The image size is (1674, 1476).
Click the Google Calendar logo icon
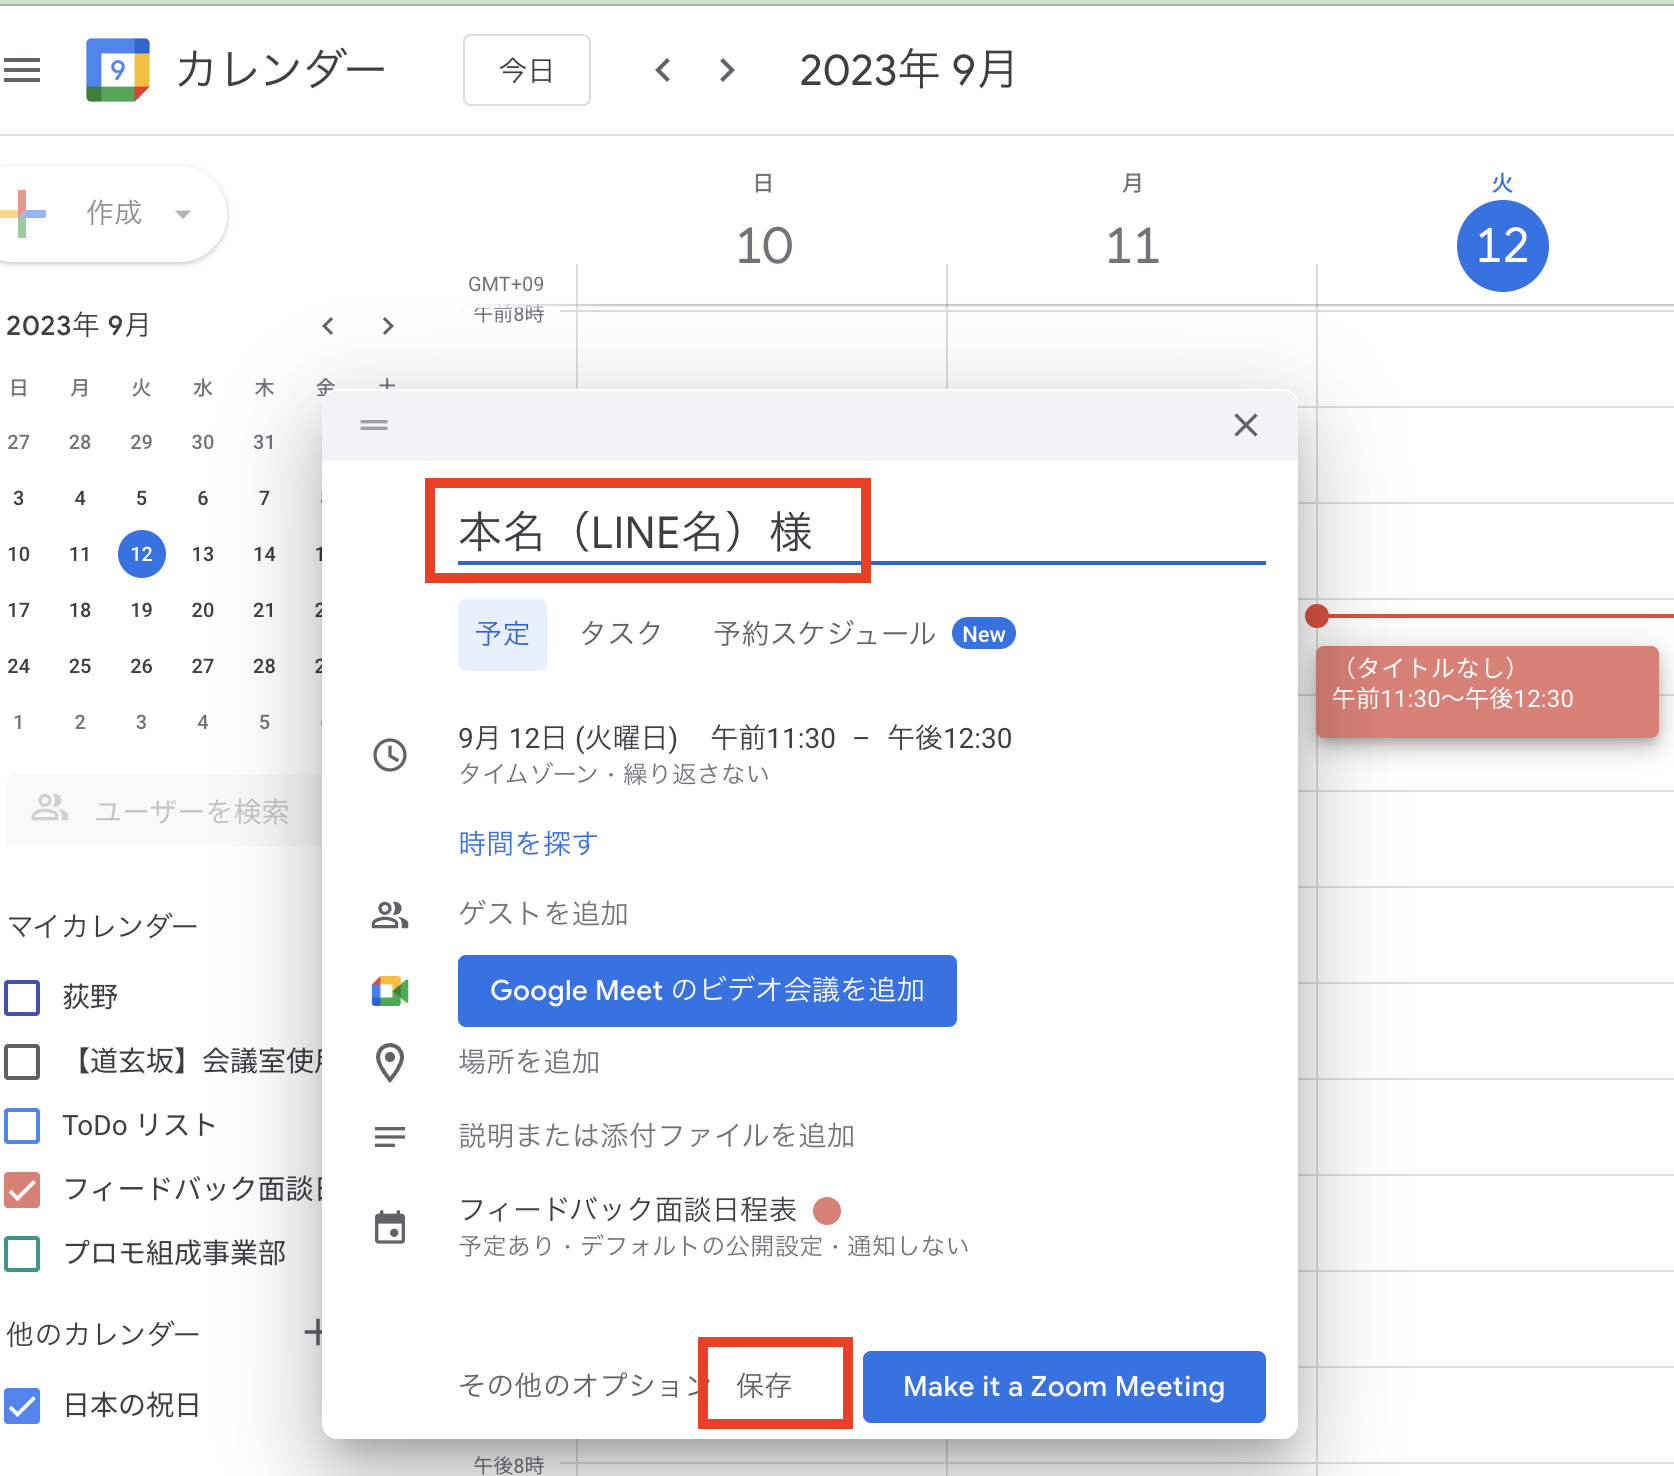118,70
